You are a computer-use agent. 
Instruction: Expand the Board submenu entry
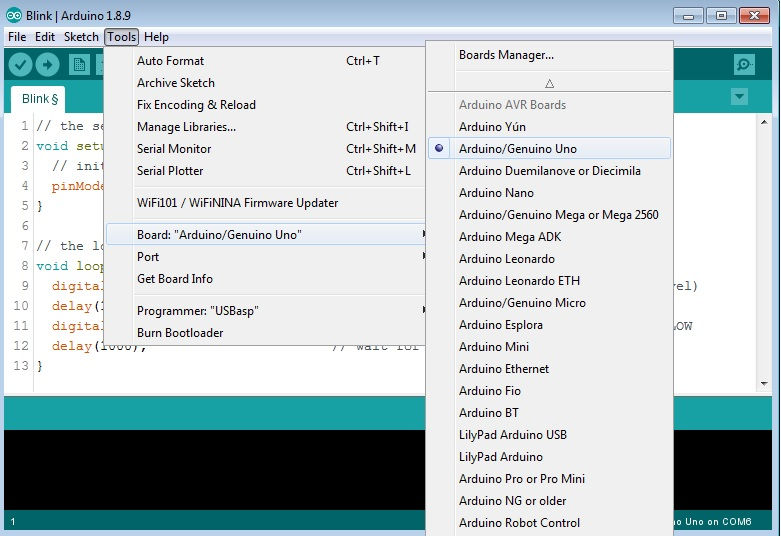pyautogui.click(x=266, y=235)
